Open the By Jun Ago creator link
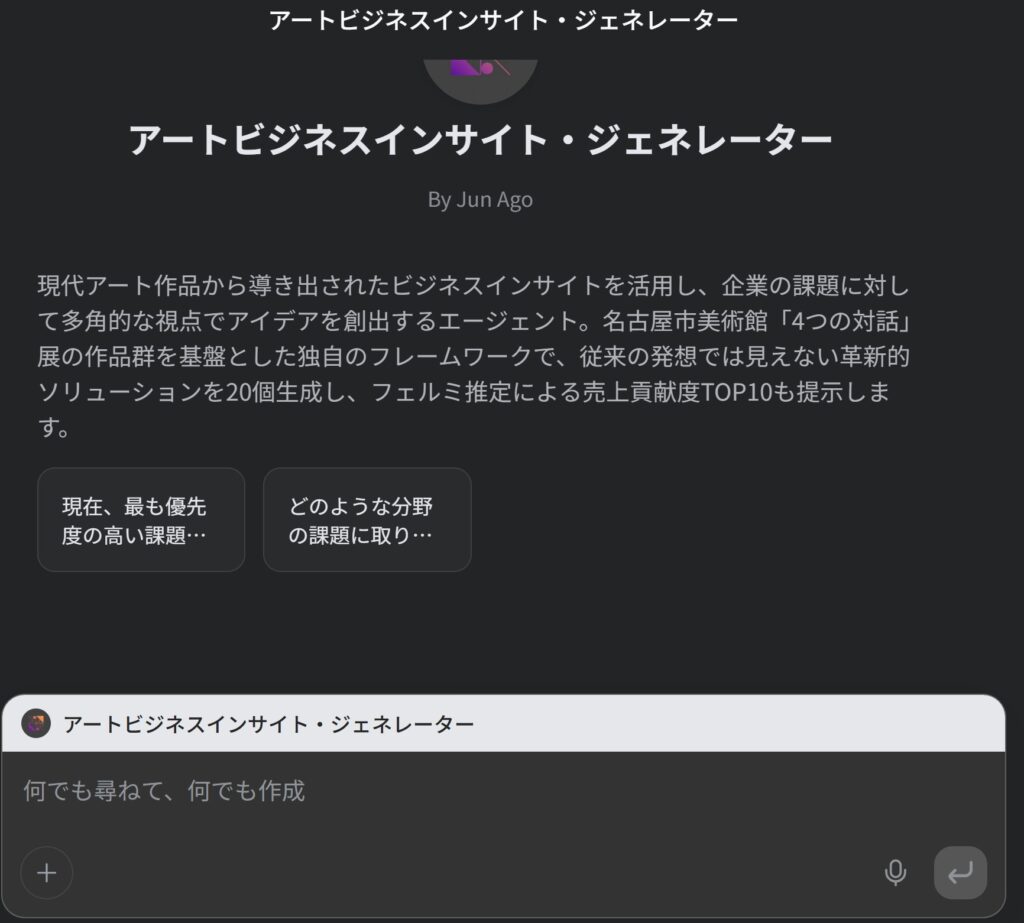Image resolution: width=1024 pixels, height=923 pixels. click(x=482, y=199)
